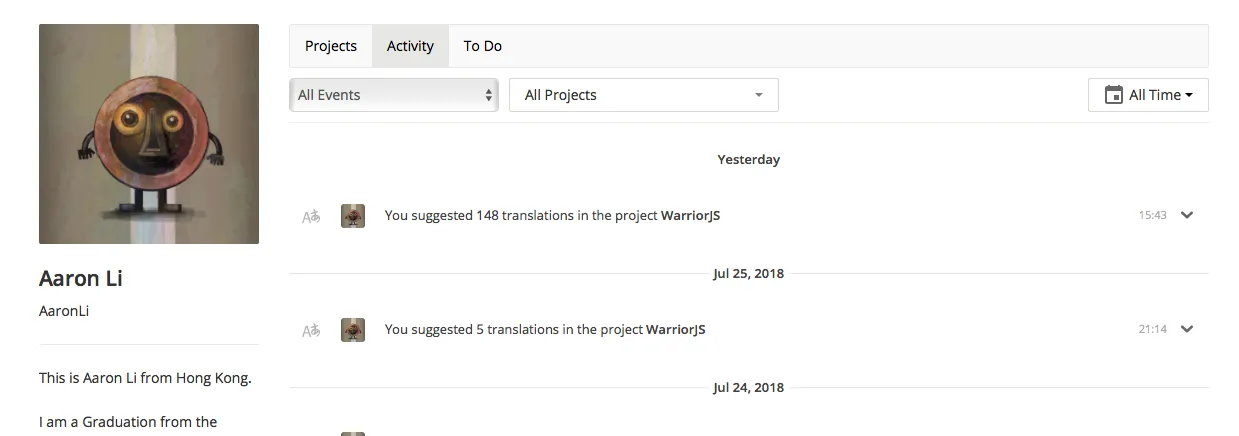Click the Aaron Li profile name
The width and height of the screenshot is (1239, 436).
click(x=81, y=278)
